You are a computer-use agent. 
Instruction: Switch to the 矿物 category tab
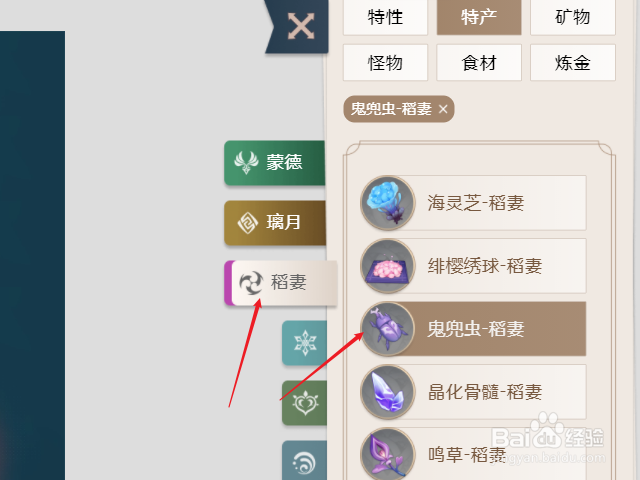(573, 18)
